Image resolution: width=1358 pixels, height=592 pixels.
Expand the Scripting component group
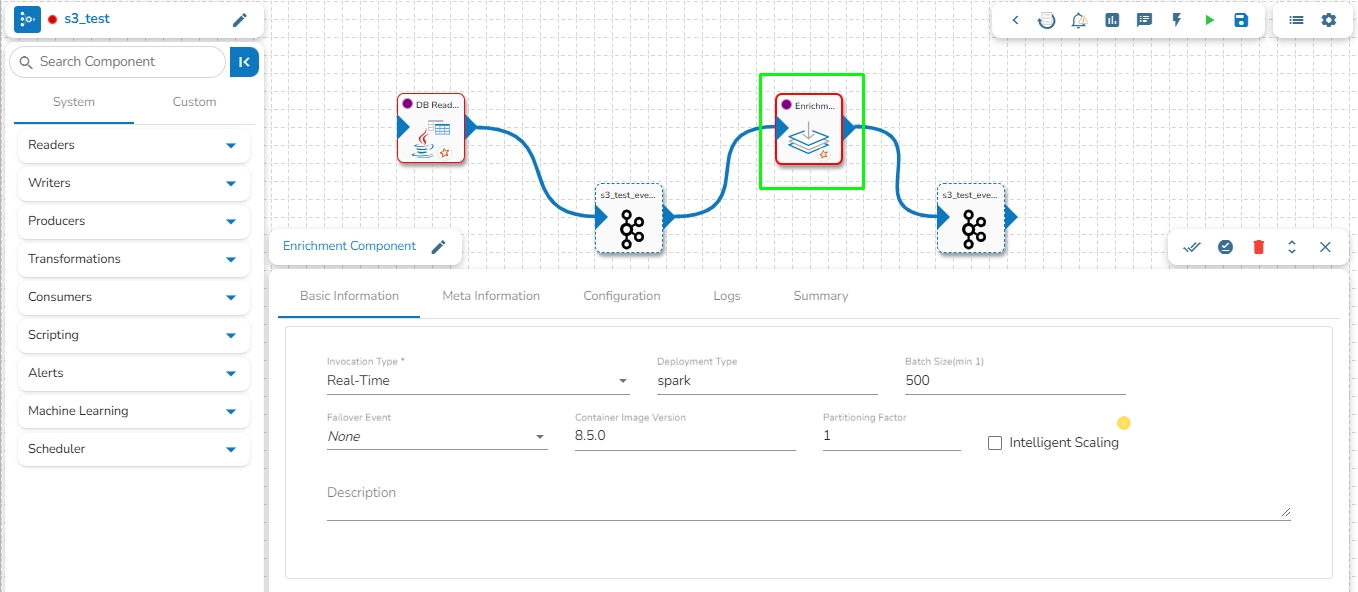(x=134, y=335)
